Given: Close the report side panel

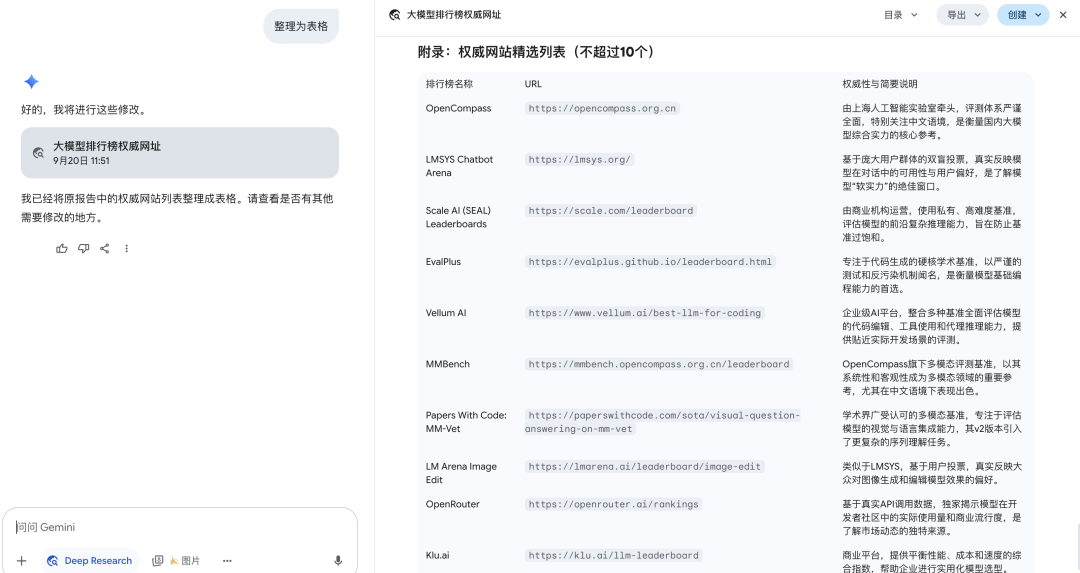Looking at the screenshot, I should click(x=1063, y=14).
